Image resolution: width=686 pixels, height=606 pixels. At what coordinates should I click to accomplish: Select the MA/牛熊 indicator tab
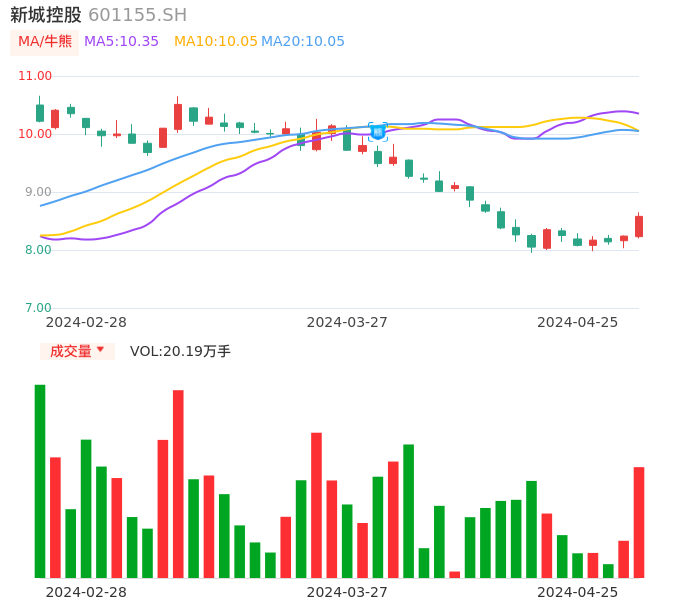[x=45, y=42]
